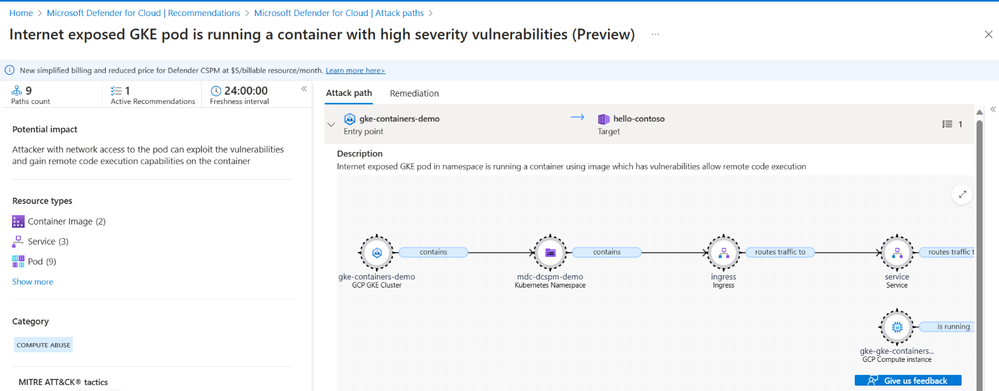Screen dimensions: 999x391
Task: Select the GCP Compute instance node icon
Action: (x=897, y=327)
